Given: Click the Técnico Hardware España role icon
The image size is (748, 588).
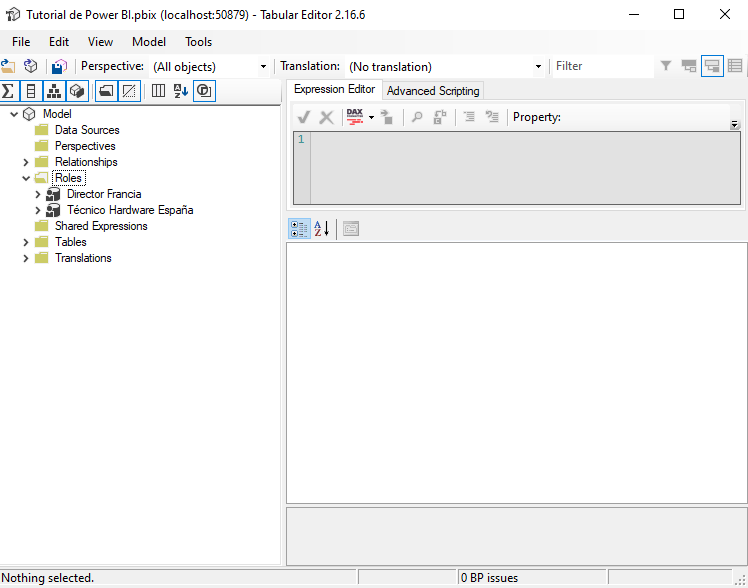Looking at the screenshot, I should pos(53,210).
